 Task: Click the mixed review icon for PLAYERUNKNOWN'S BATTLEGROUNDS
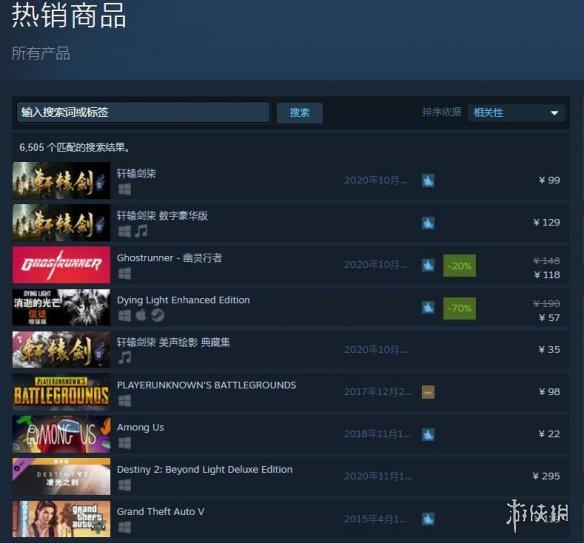428,392
